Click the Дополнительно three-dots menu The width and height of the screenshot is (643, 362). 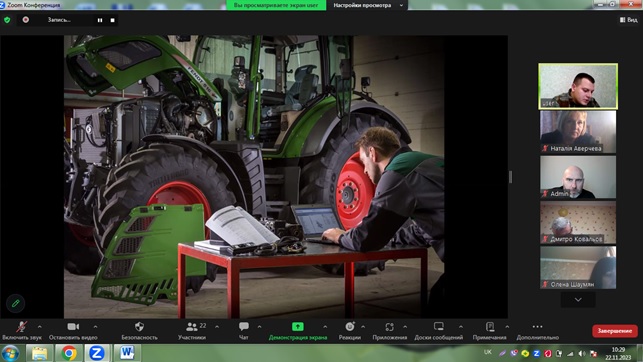point(537,327)
